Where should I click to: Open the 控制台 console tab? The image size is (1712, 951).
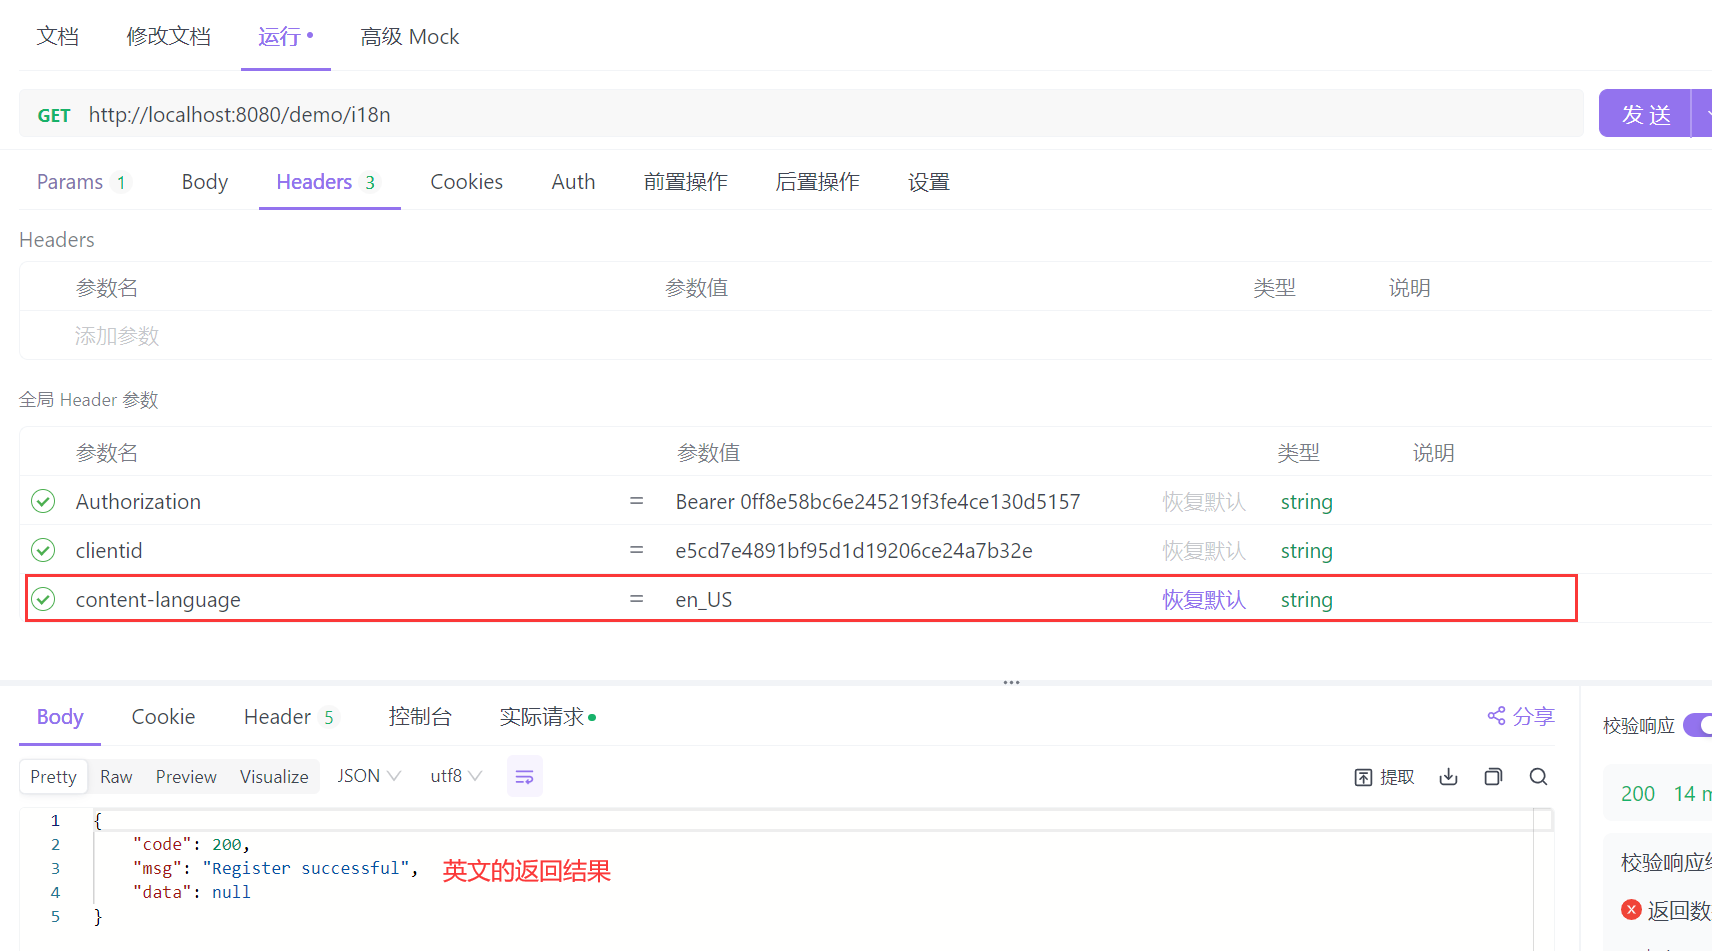(420, 717)
